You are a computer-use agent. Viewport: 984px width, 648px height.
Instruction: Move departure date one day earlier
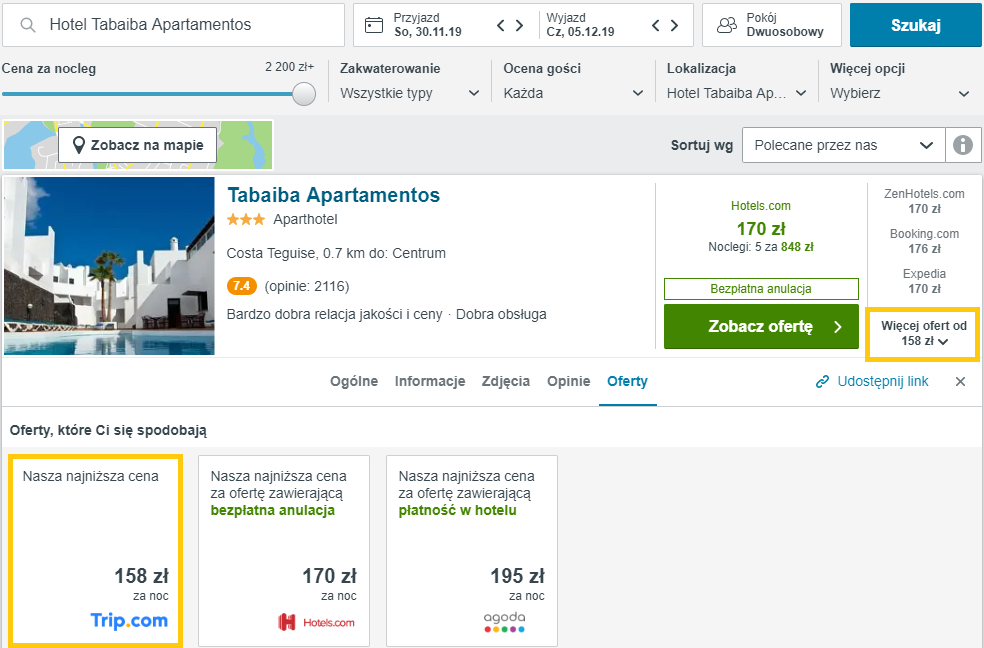[x=656, y=25]
